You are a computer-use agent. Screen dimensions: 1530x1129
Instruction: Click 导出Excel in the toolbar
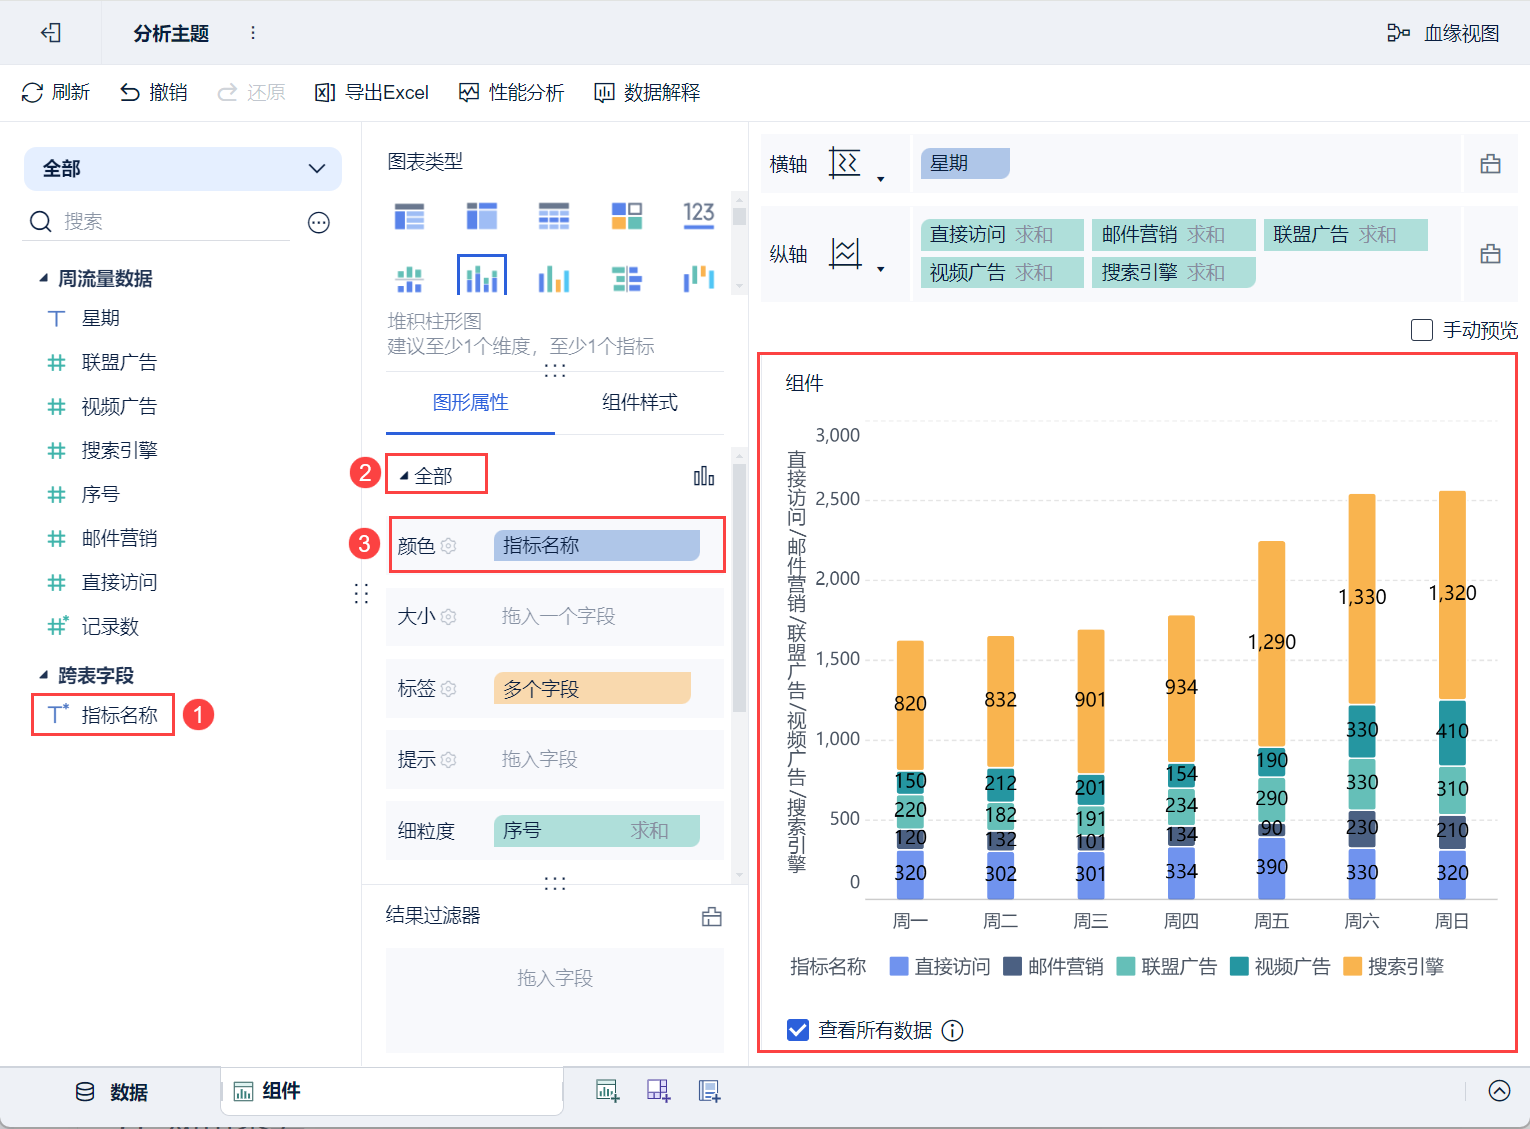coord(372,93)
